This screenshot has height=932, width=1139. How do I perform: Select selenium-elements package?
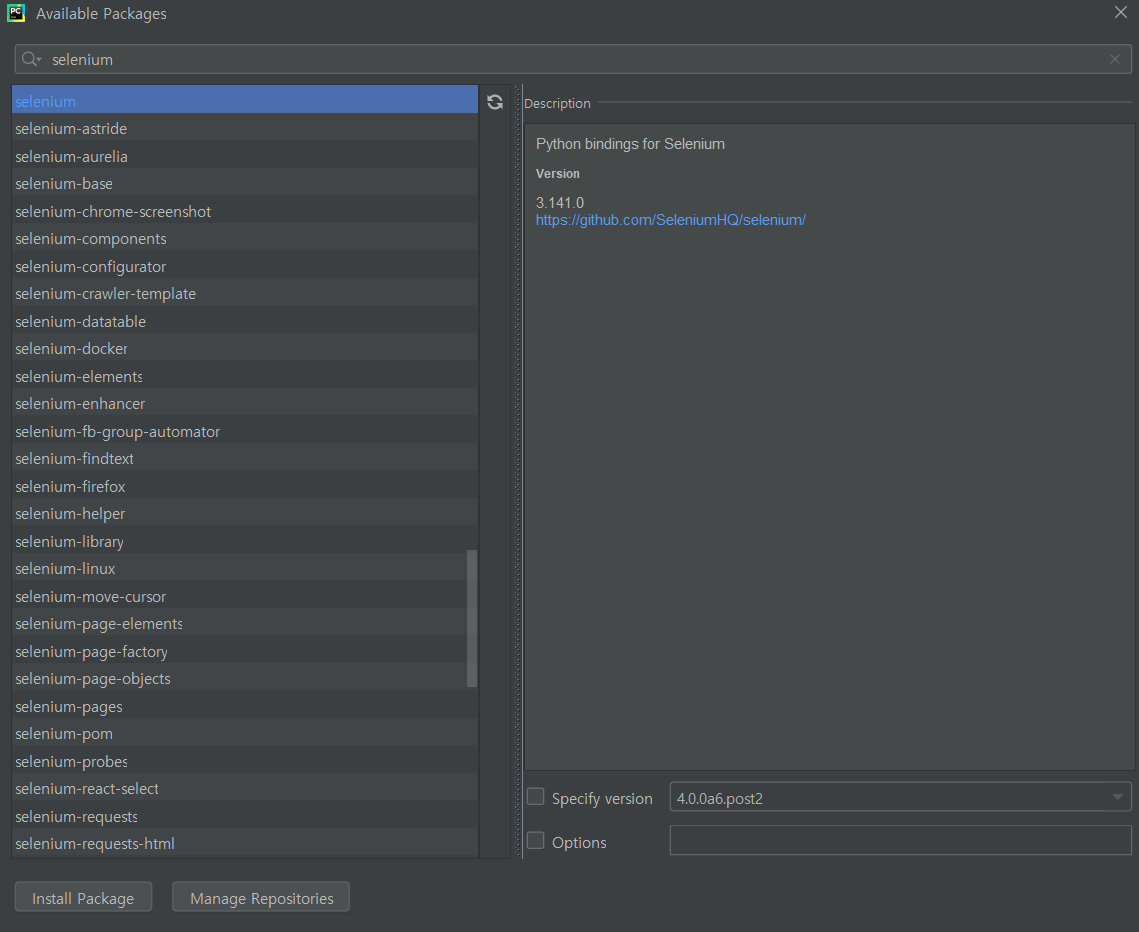245,376
